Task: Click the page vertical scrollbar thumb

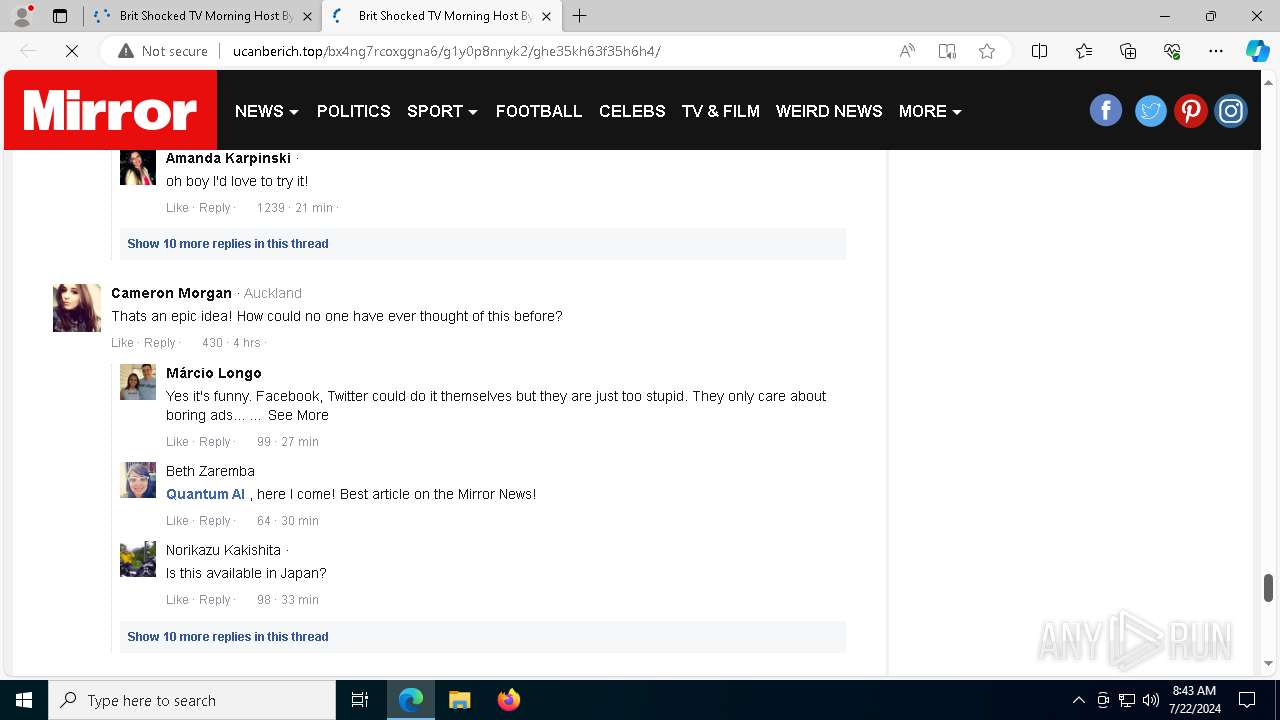Action: click(x=1268, y=588)
